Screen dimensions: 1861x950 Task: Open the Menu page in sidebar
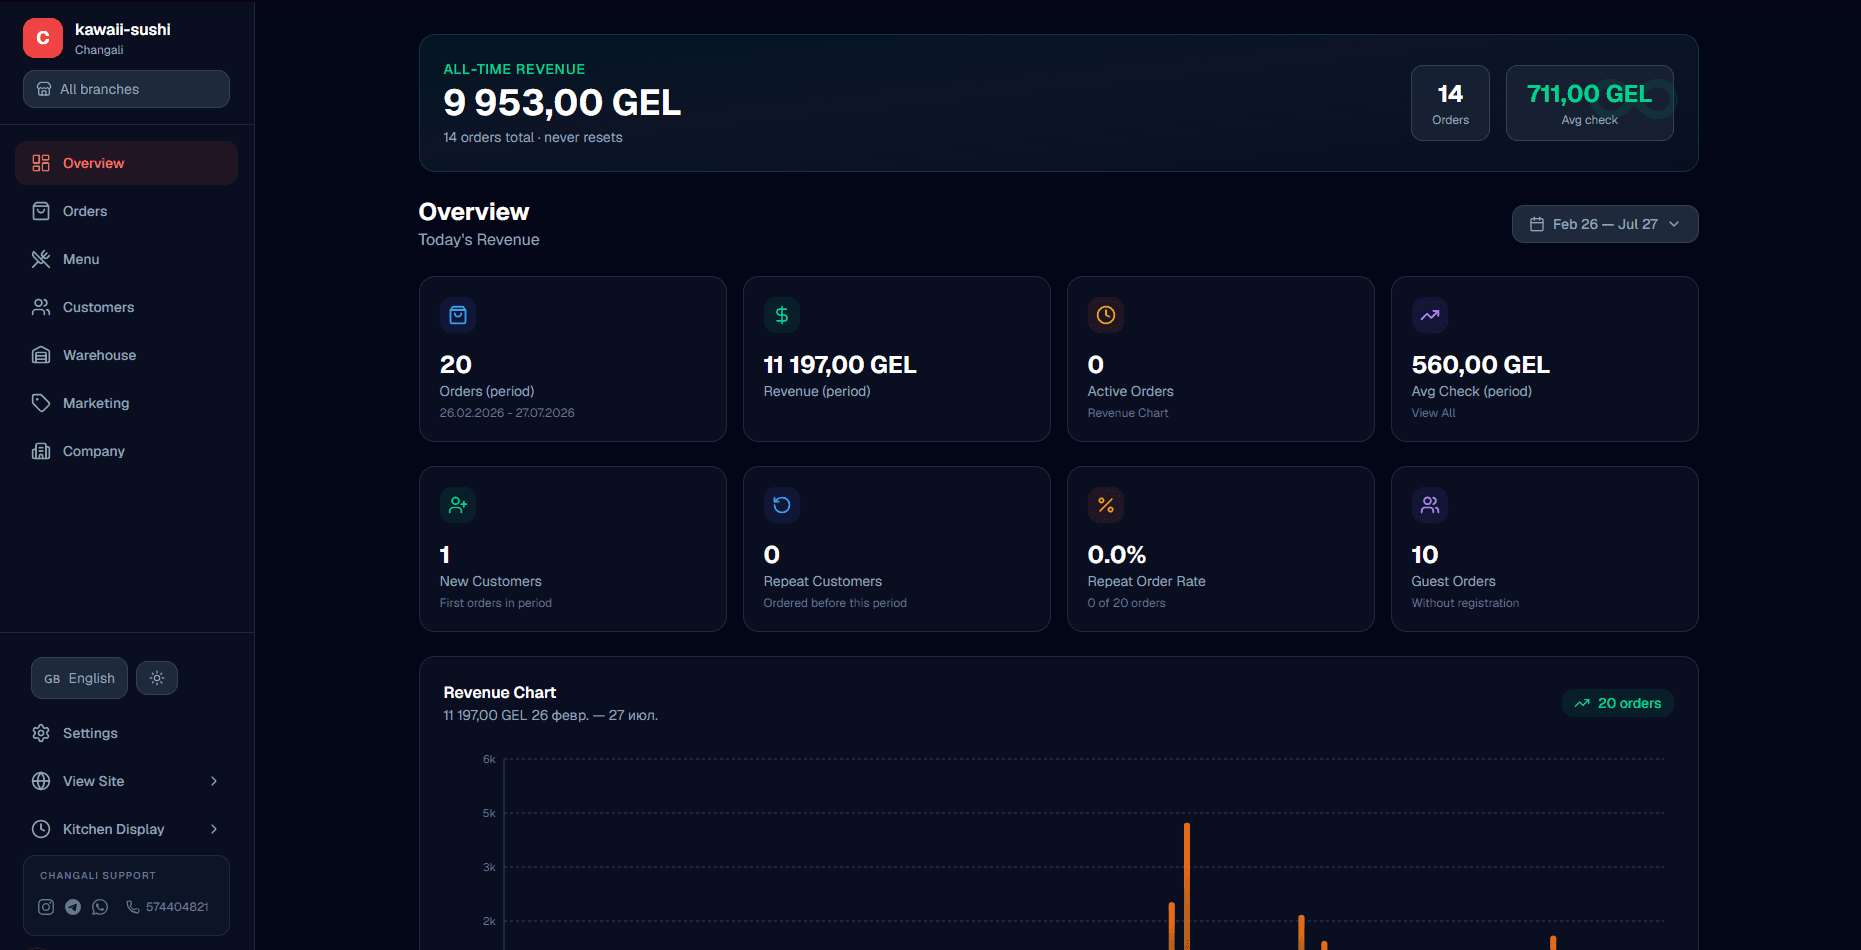[x=126, y=259]
